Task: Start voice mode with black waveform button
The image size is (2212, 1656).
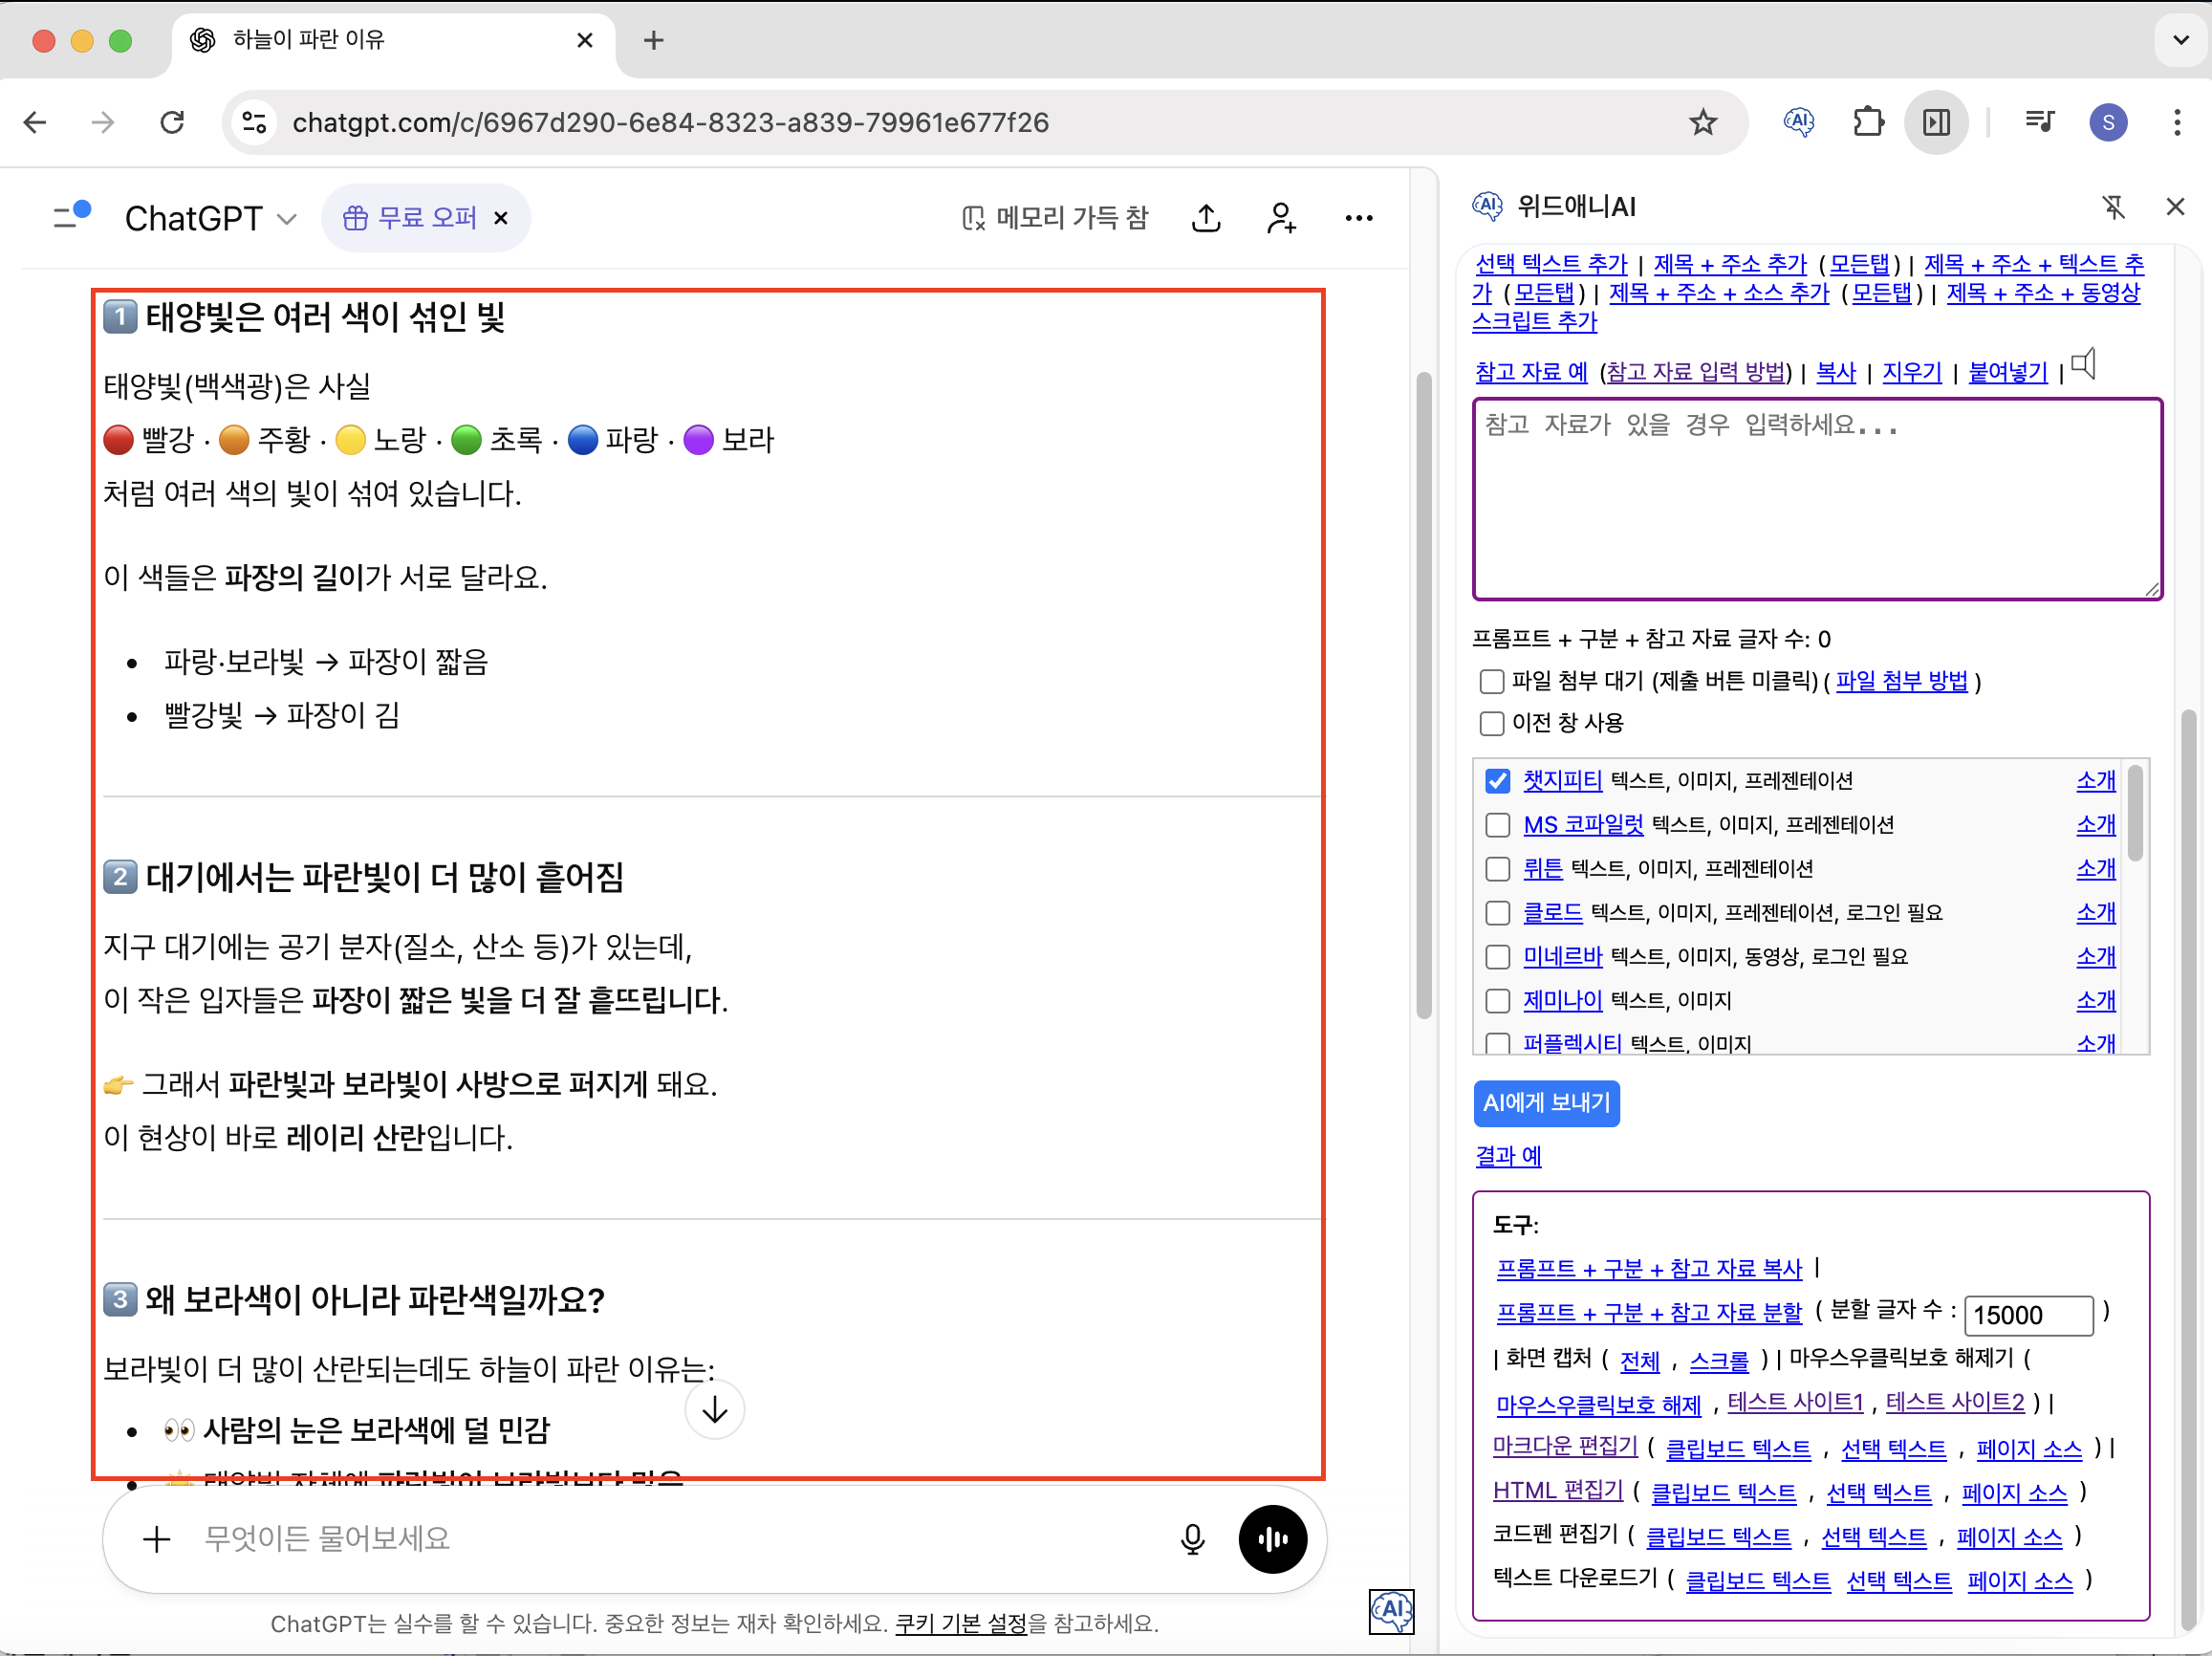Action: [1272, 1538]
